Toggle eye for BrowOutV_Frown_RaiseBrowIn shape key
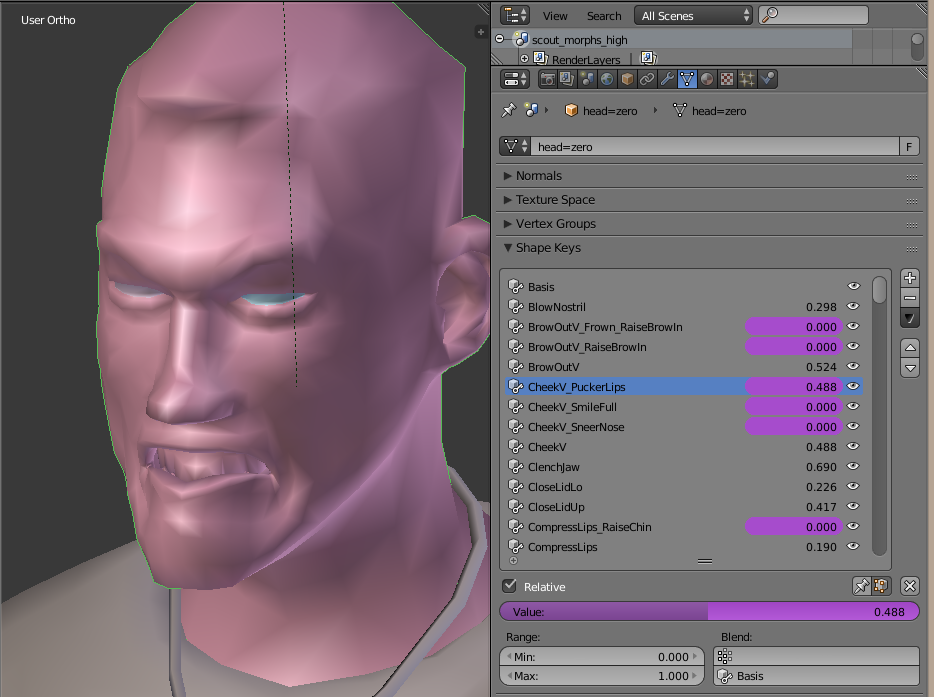This screenshot has height=697, width=934. [854, 326]
